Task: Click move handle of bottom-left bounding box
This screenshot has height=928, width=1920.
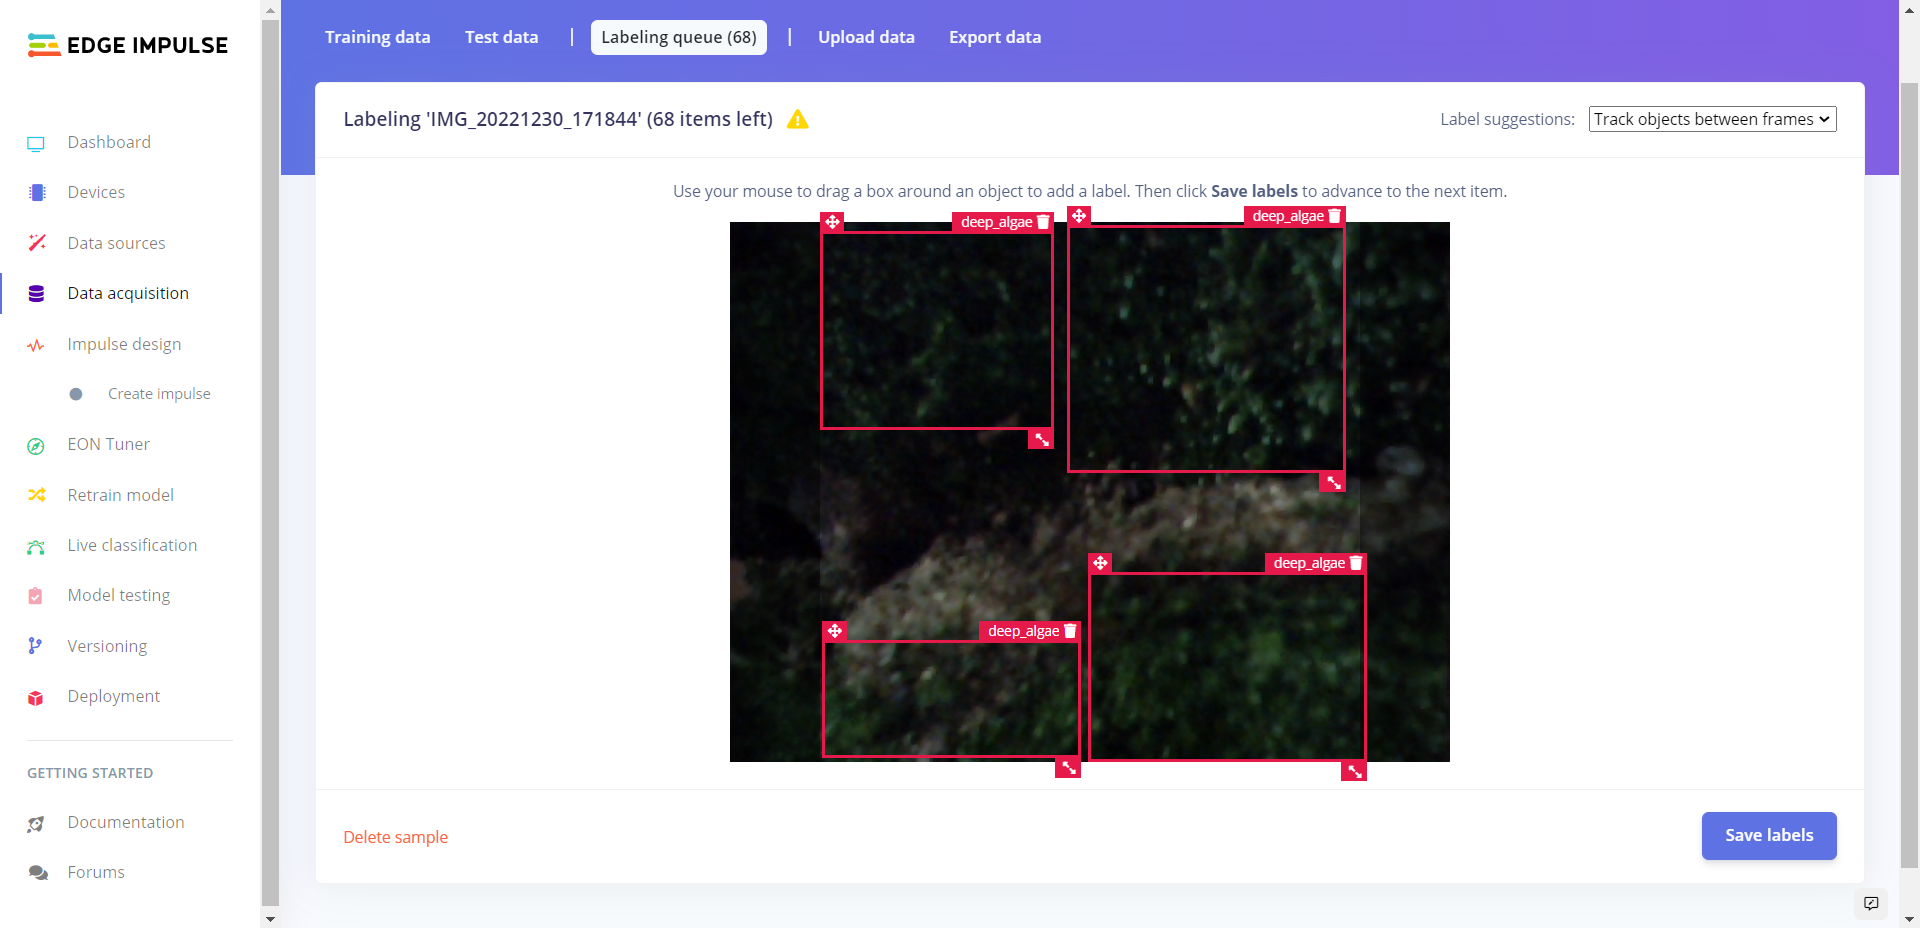Action: (835, 631)
